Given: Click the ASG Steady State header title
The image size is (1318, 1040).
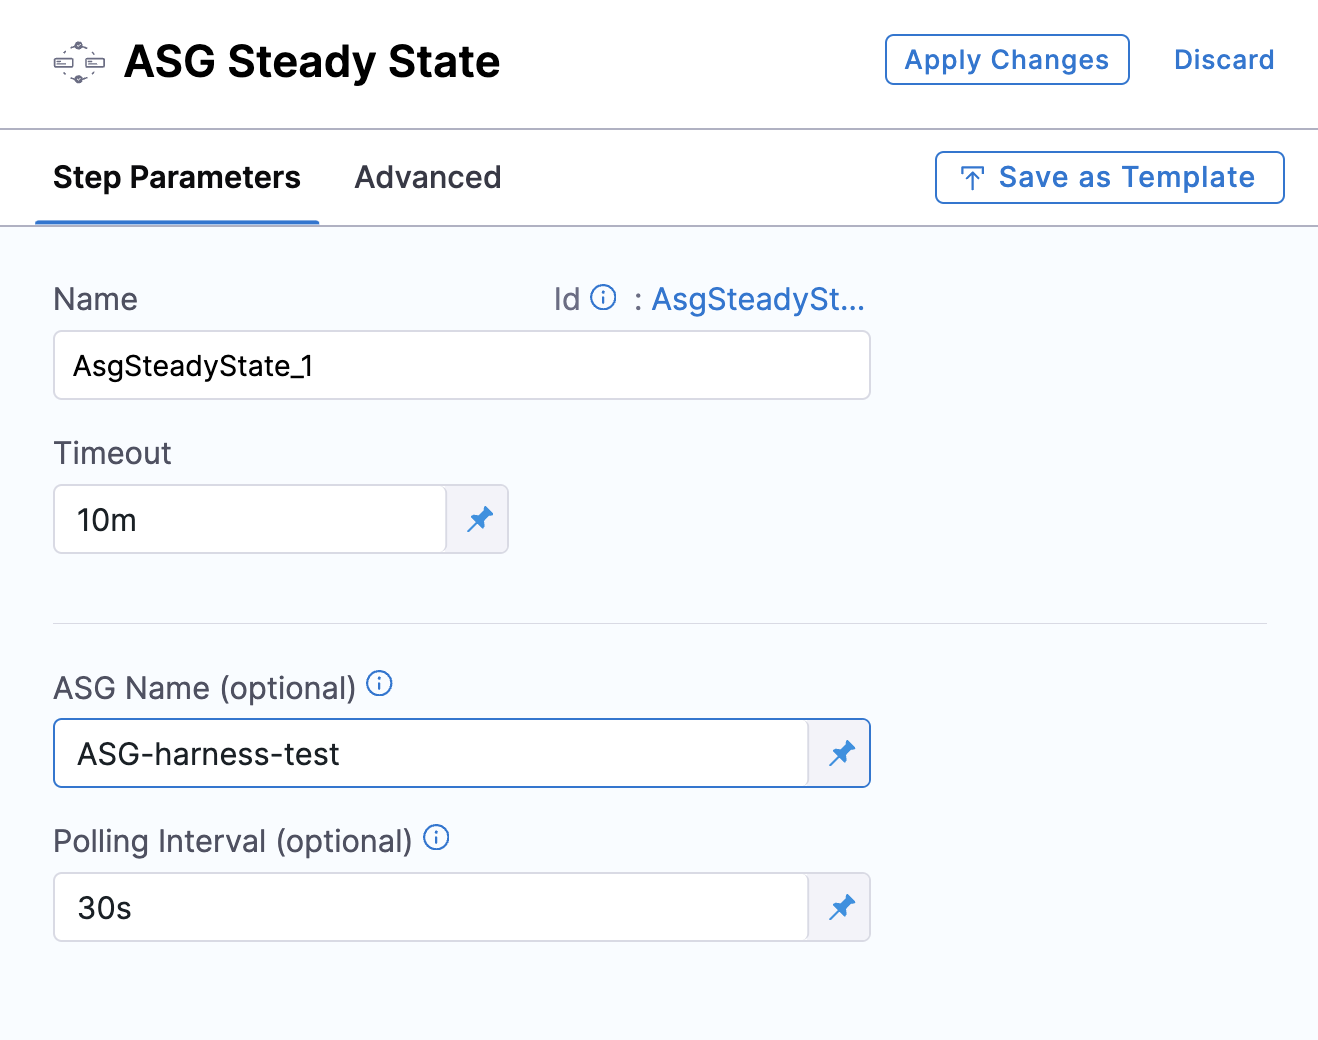Looking at the screenshot, I should 311,62.
